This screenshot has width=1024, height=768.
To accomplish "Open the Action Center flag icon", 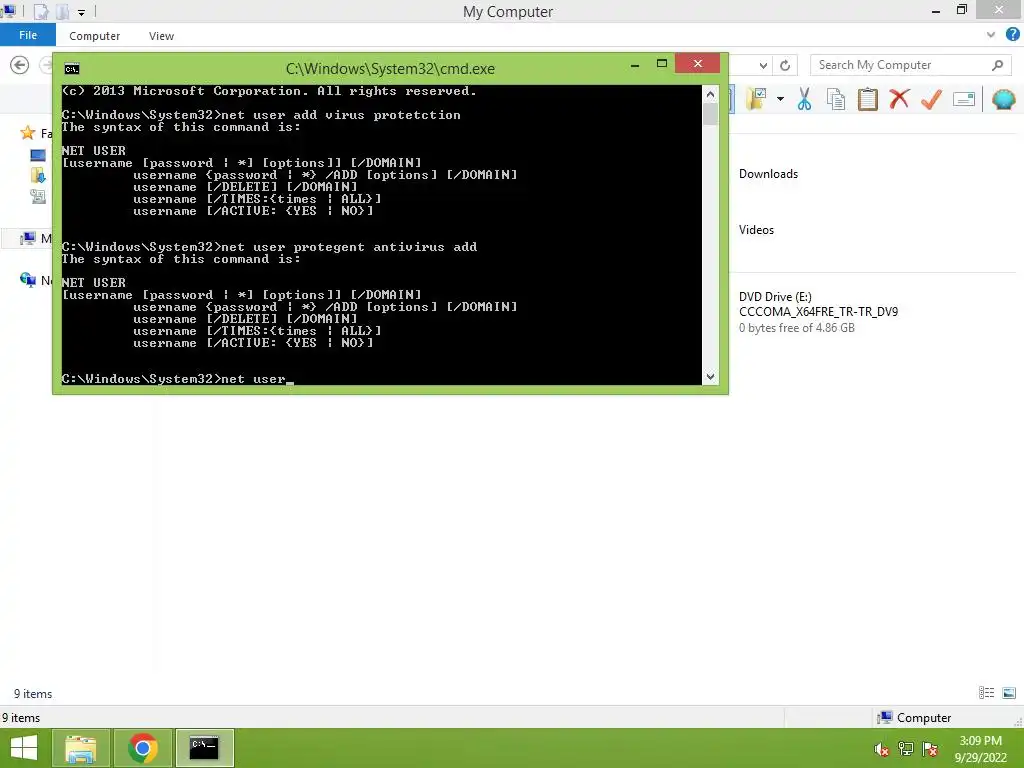I will [x=930, y=749].
